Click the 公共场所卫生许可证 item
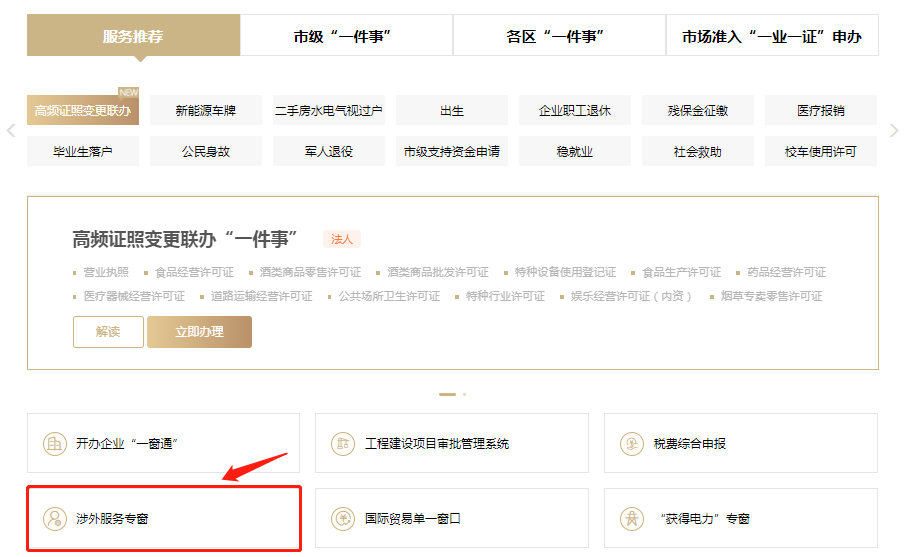This screenshot has width=905, height=557. (x=390, y=296)
